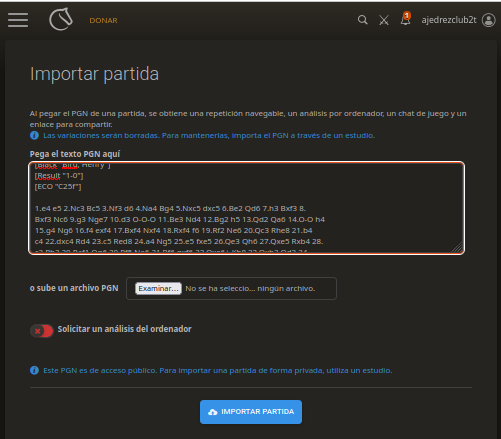Open the variations study link text
Screen dimensions: 501x439
coord(209,135)
